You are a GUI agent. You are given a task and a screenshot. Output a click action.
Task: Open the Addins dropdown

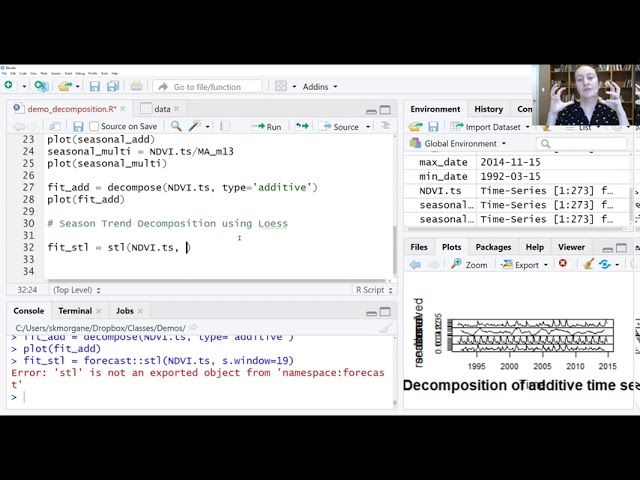click(320, 87)
